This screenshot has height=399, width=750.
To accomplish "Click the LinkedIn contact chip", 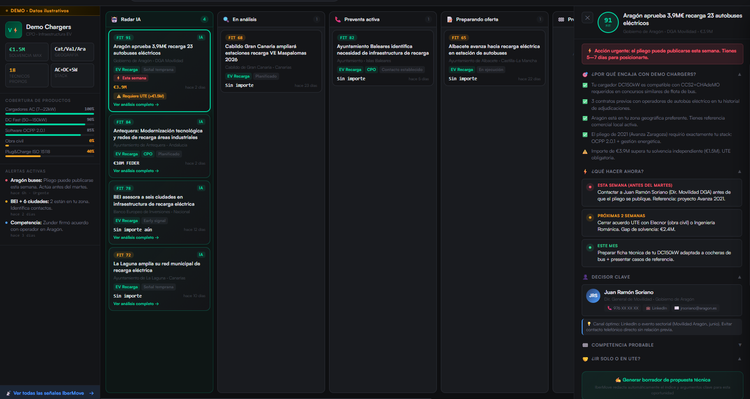I will (656, 309).
